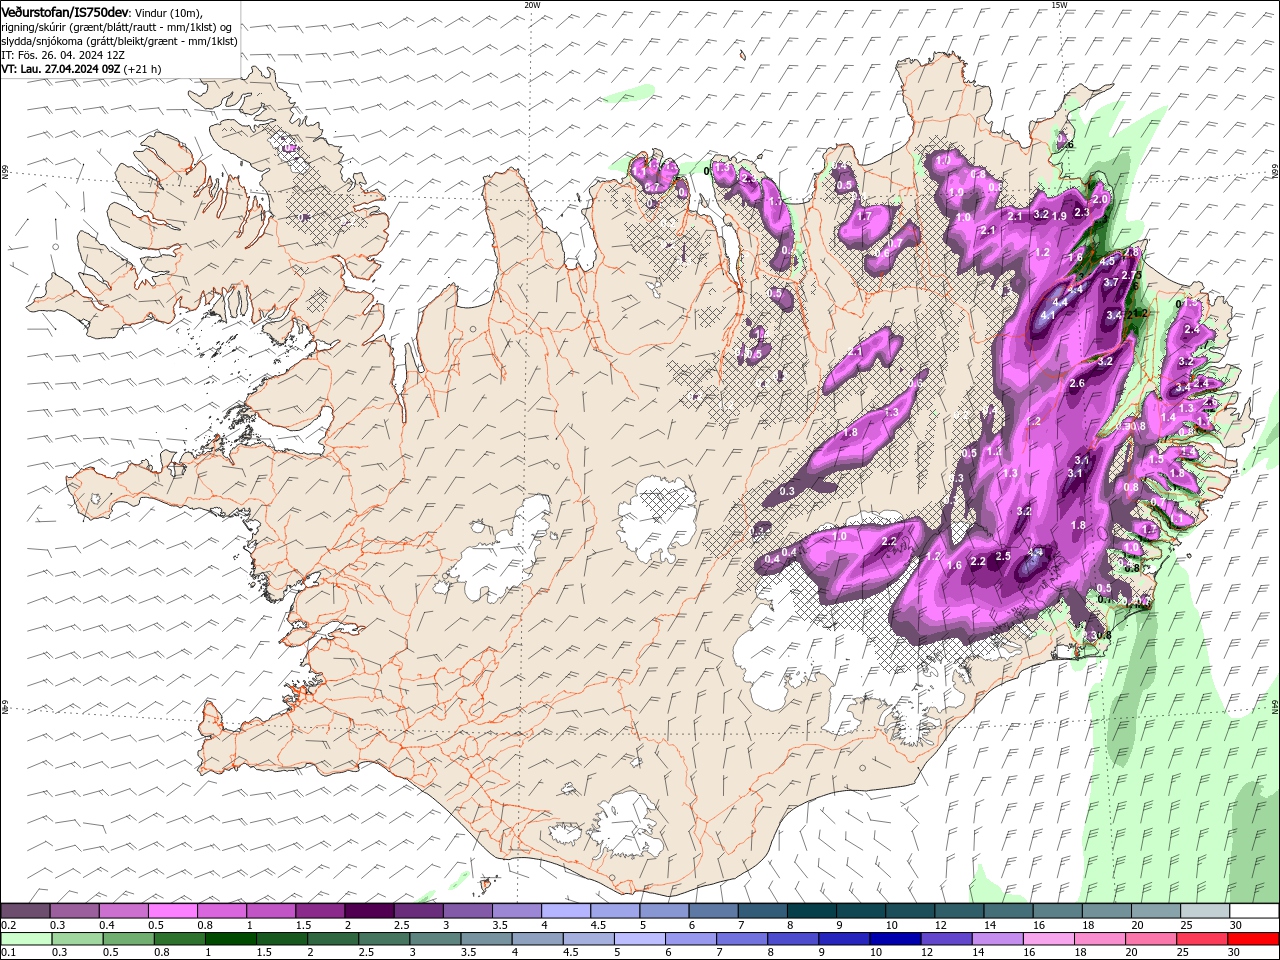Click the '4.1' snowfall value on the map
This screenshot has height=960, width=1280.
point(1048,316)
